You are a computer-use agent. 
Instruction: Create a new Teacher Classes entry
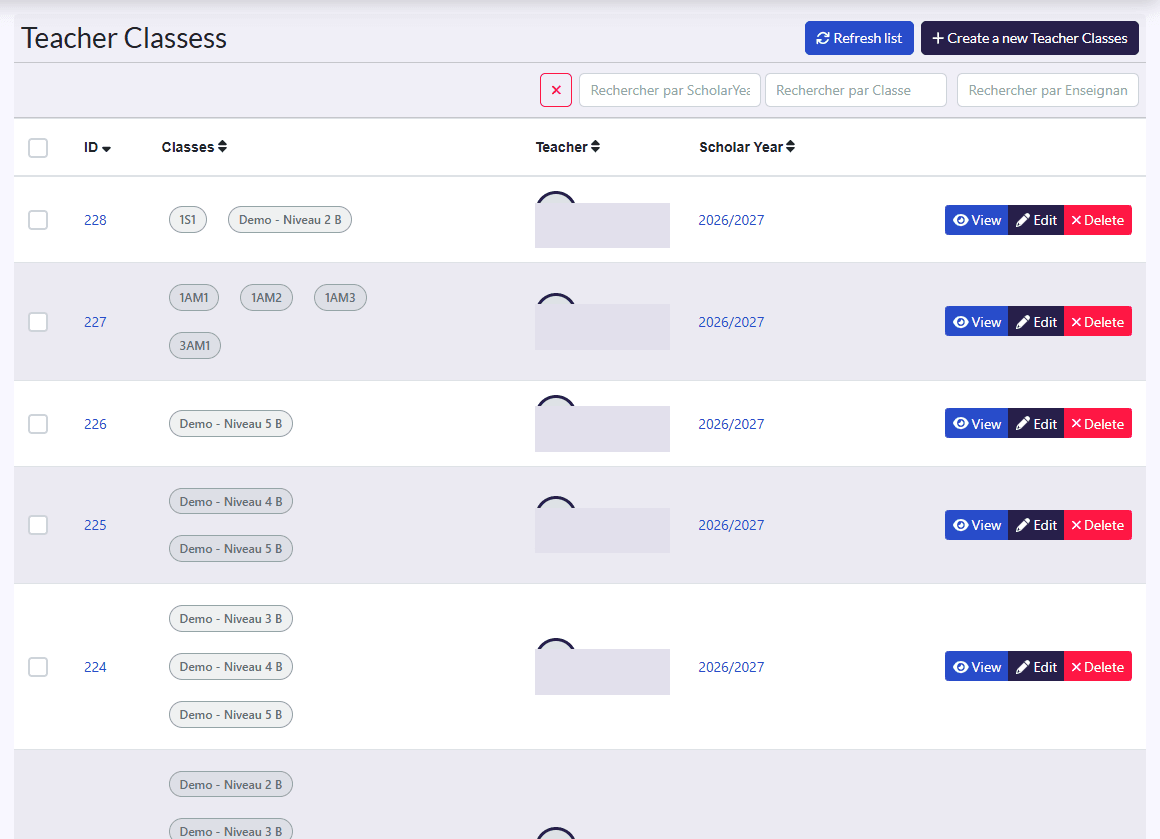[1030, 38]
